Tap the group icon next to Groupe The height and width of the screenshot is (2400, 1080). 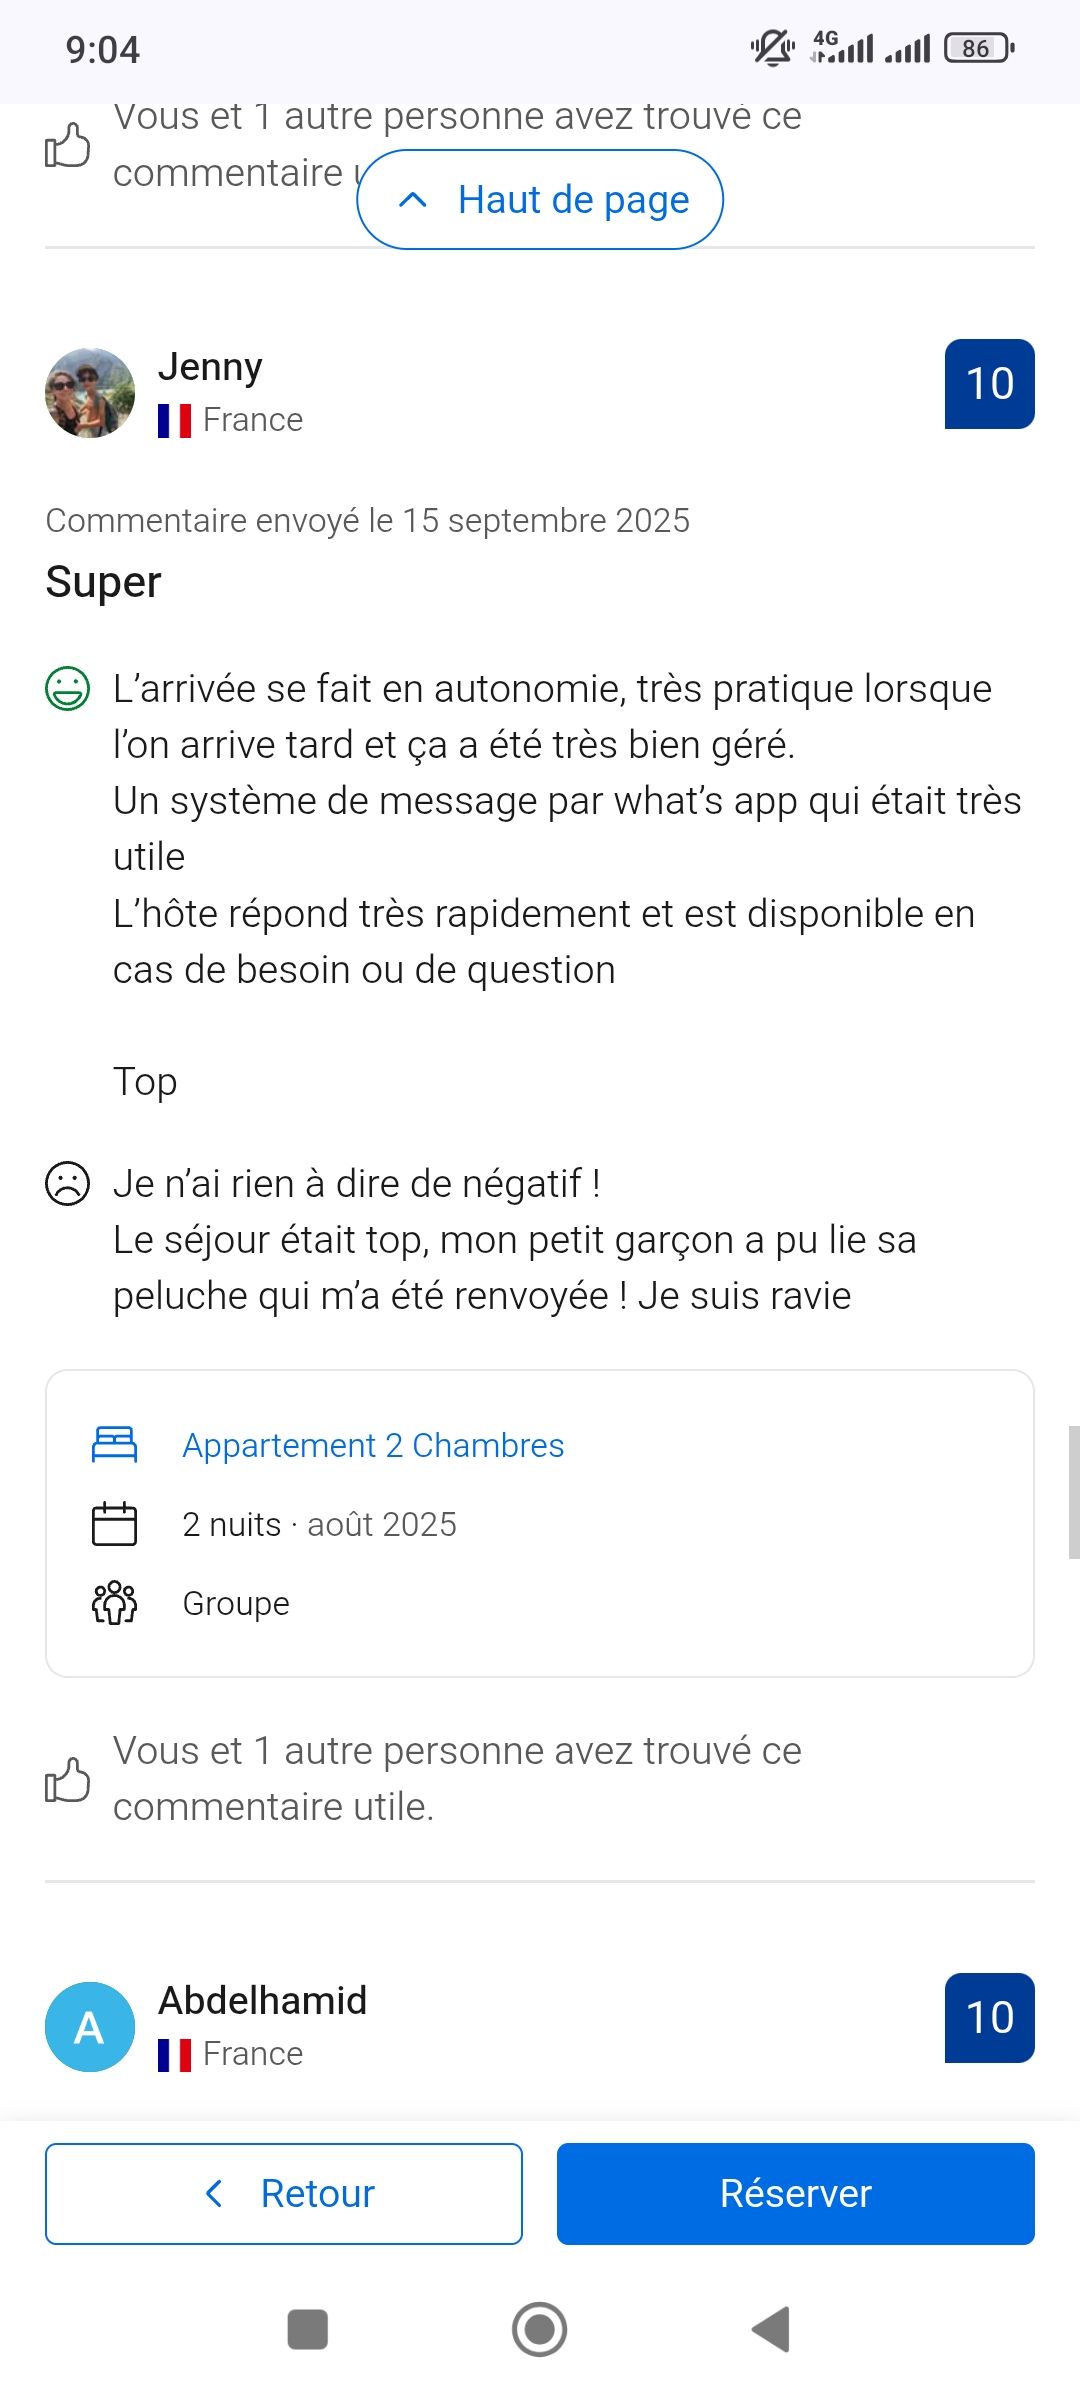[114, 1603]
